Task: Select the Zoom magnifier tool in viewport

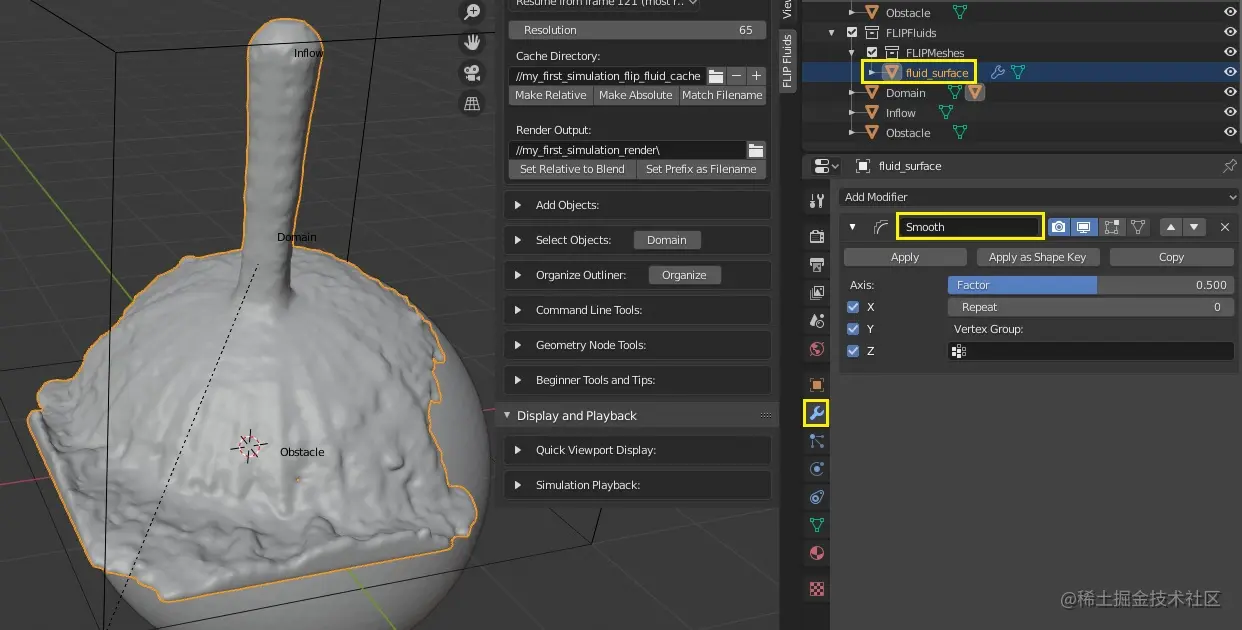Action: pos(471,13)
